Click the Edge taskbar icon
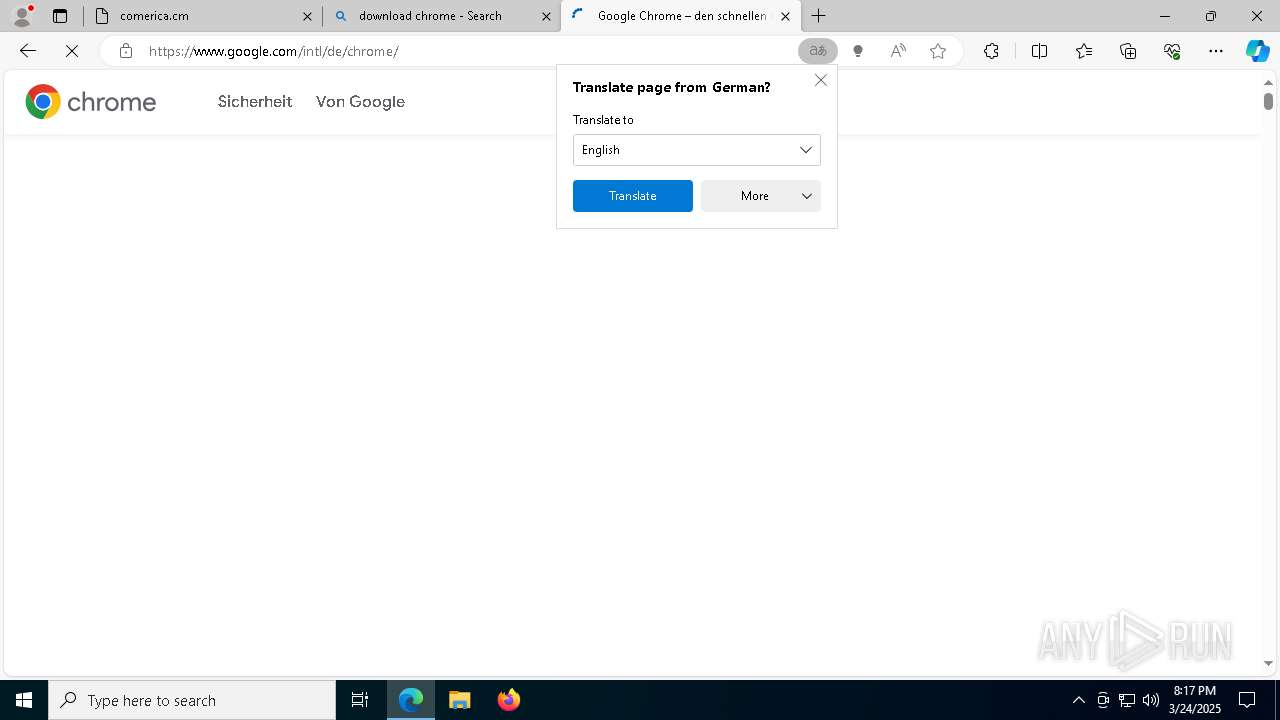This screenshot has height=720, width=1280. [x=411, y=700]
